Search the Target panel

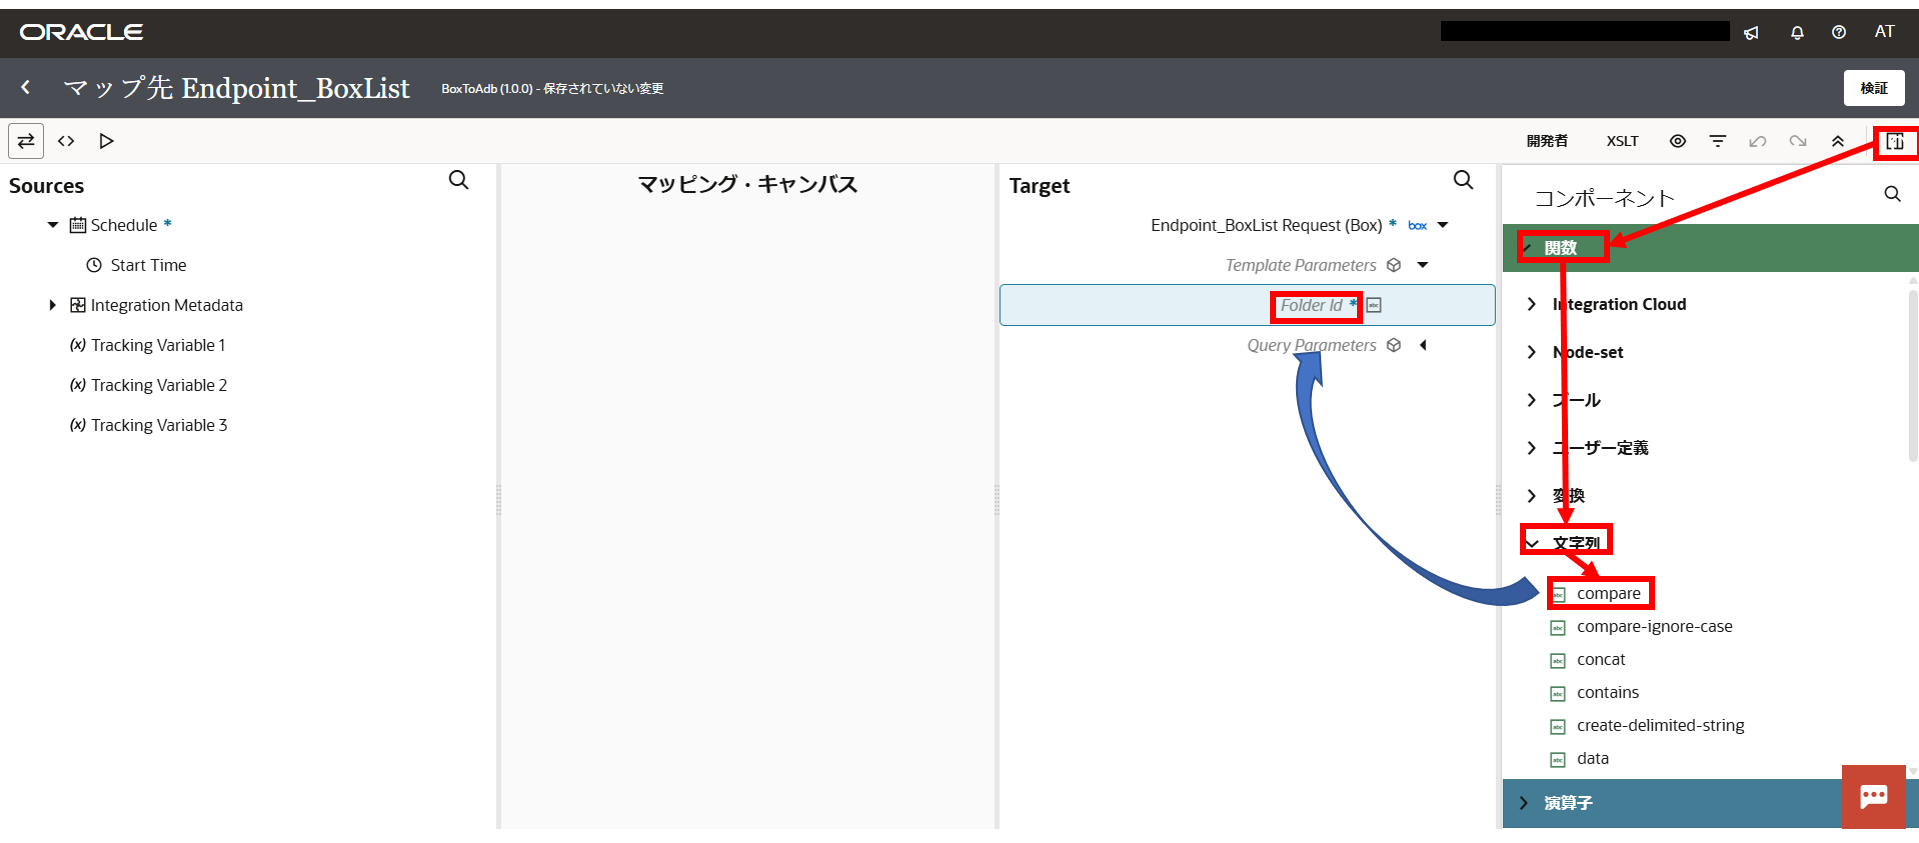(x=1463, y=180)
